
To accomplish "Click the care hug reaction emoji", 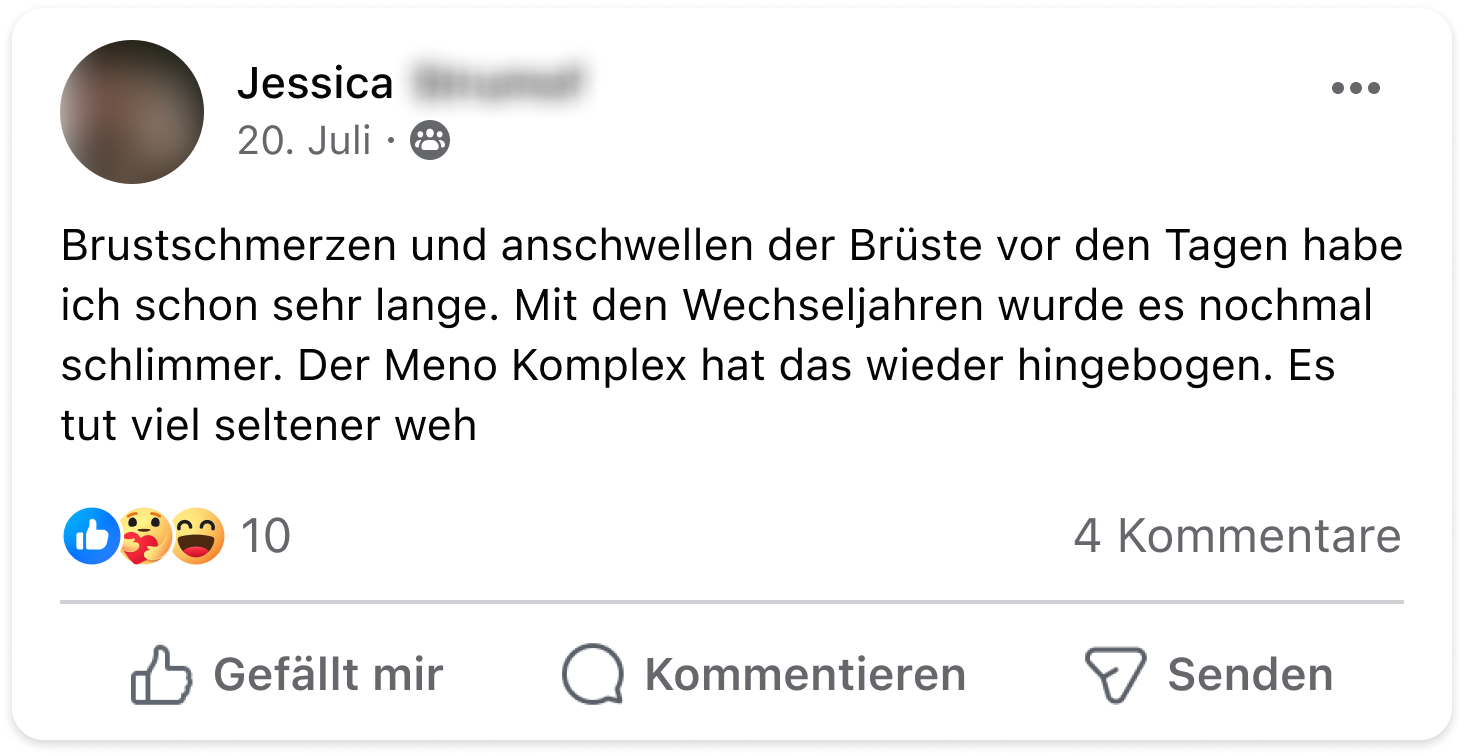I will coord(146,536).
